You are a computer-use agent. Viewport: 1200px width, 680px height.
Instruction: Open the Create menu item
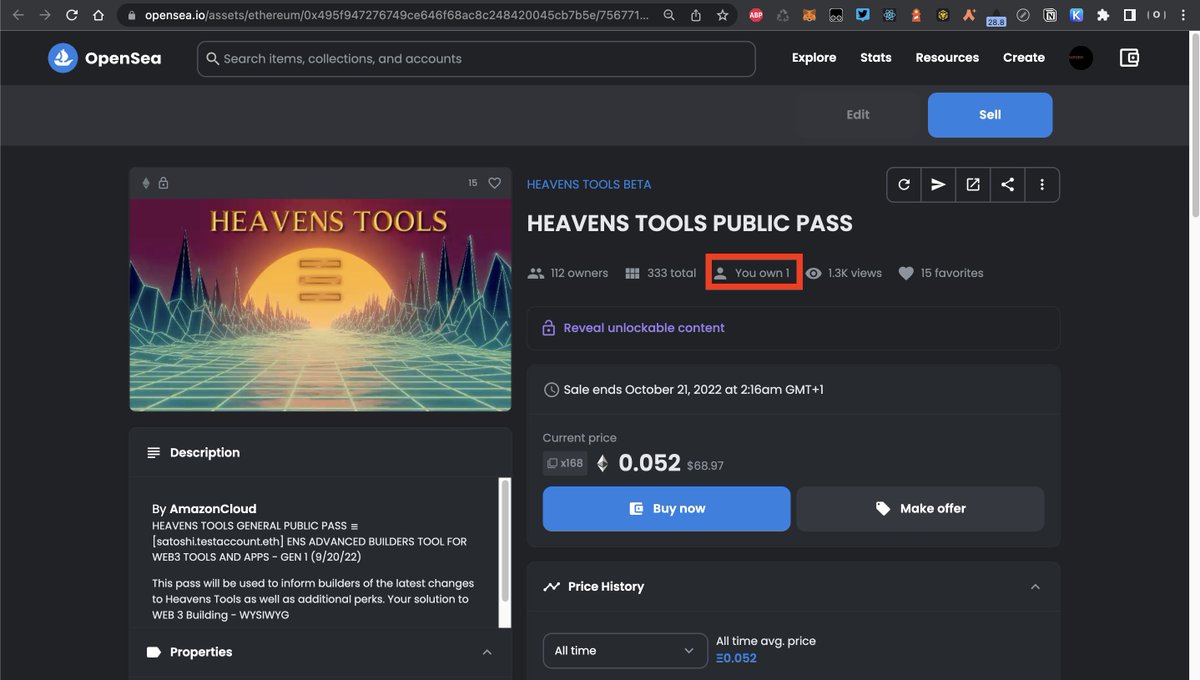pos(1024,58)
